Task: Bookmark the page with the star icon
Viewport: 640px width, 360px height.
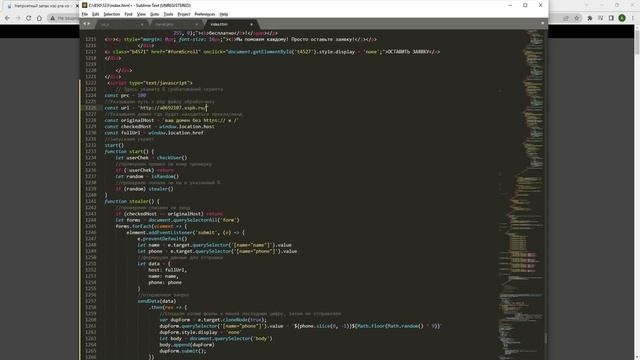Action: tap(577, 18)
